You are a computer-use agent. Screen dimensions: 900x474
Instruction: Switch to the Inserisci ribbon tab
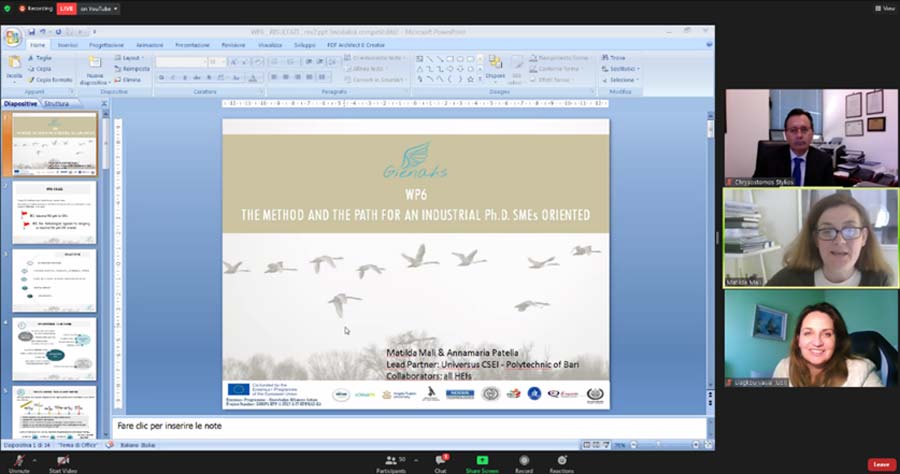pyautogui.click(x=68, y=45)
